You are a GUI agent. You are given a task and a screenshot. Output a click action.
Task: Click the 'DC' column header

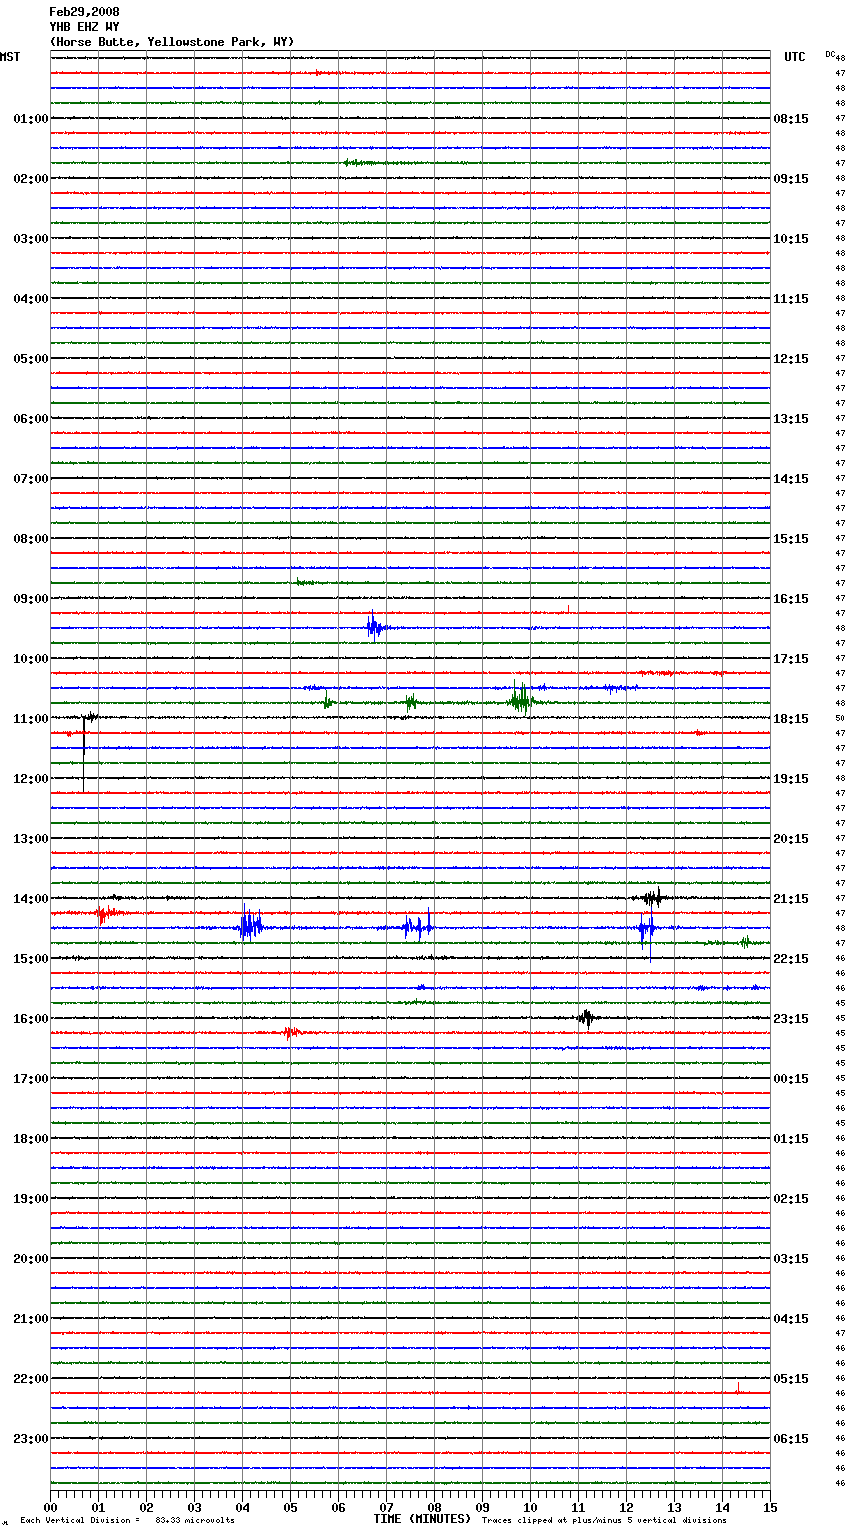pyautogui.click(x=830, y=54)
